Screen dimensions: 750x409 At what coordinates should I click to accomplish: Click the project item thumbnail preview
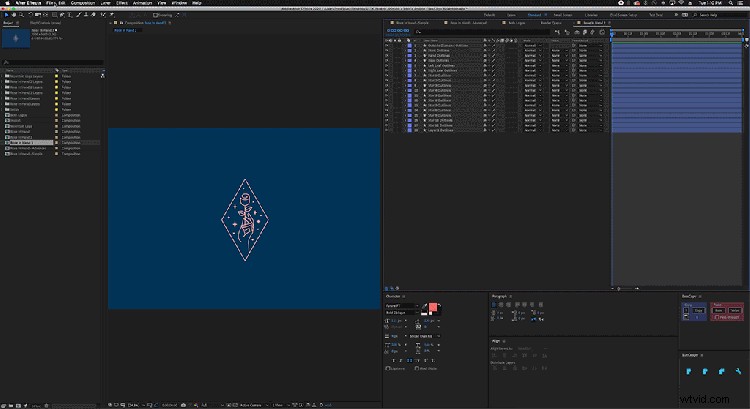(16, 38)
